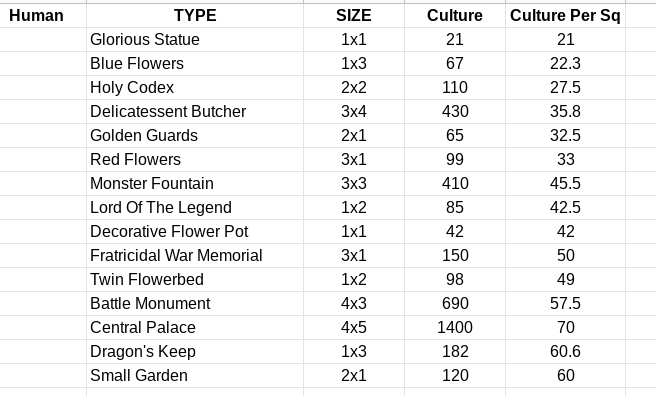Select the Glorious Statue cell
This screenshot has height=396, width=656.
point(195,40)
